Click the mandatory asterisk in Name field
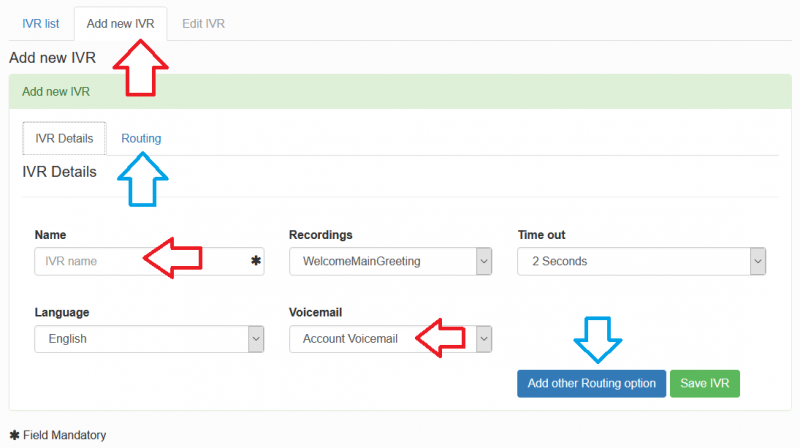 pyautogui.click(x=256, y=261)
